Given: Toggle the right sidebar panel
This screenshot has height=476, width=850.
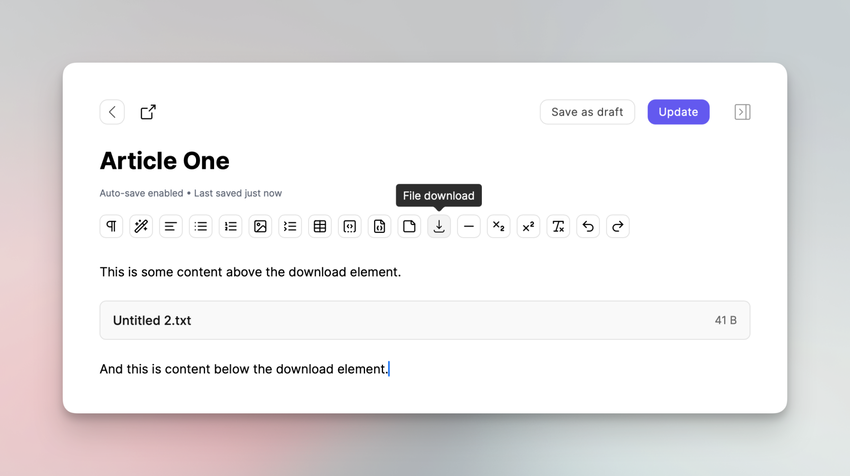Looking at the screenshot, I should (x=742, y=112).
